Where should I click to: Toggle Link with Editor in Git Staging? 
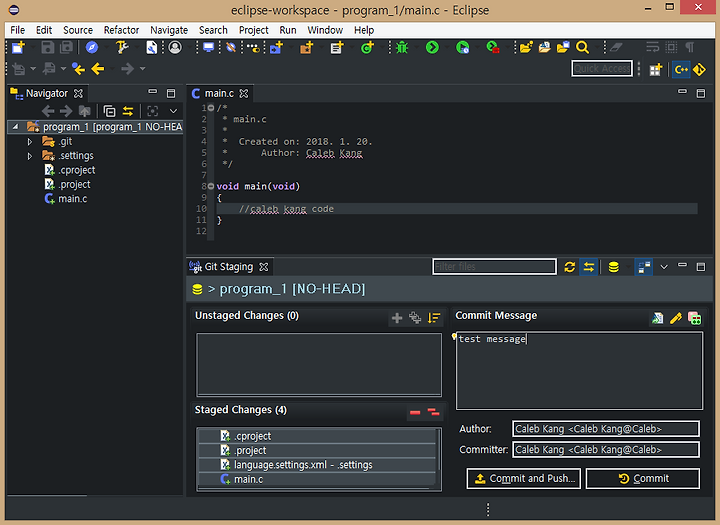pyautogui.click(x=589, y=266)
